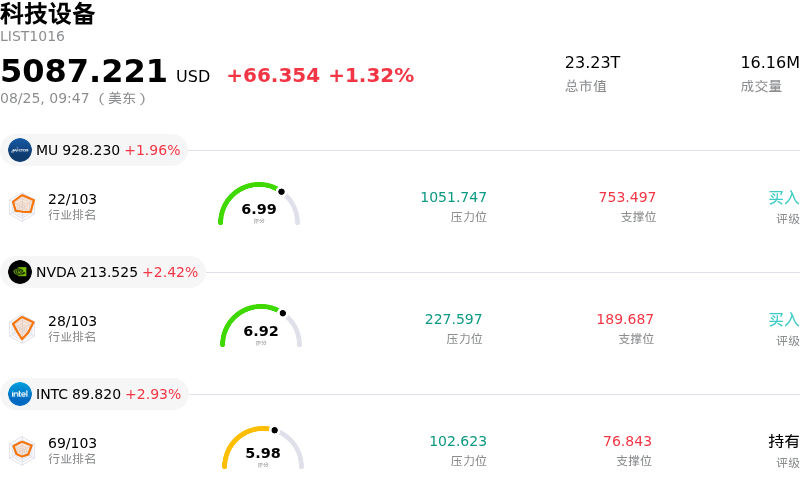Open the NVDA 213.525 stock pill

point(103,272)
